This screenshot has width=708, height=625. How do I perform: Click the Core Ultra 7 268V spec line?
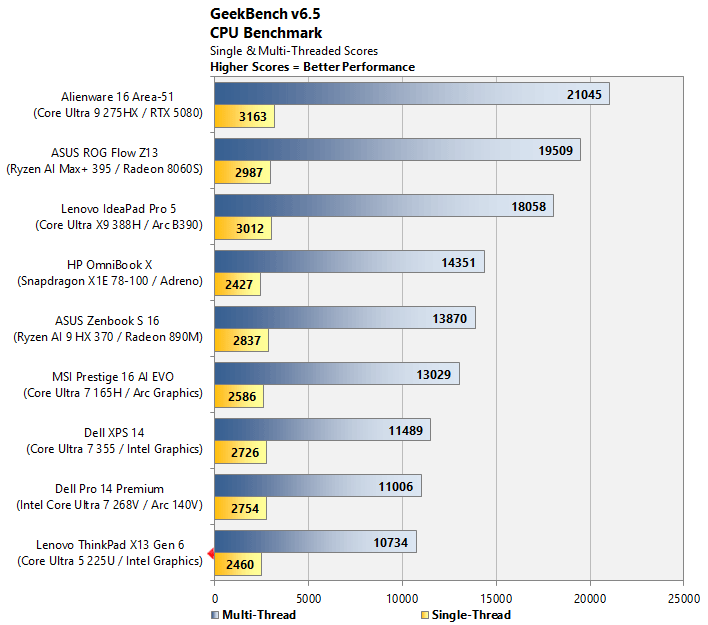coord(110,505)
